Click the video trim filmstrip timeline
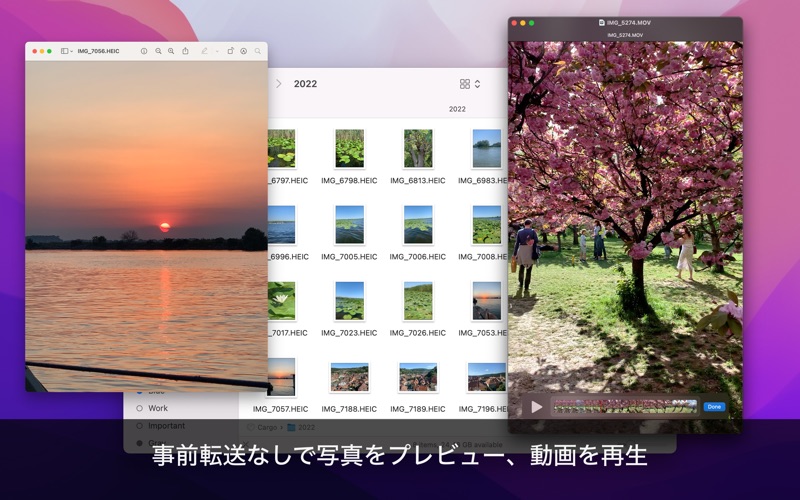 pos(625,407)
